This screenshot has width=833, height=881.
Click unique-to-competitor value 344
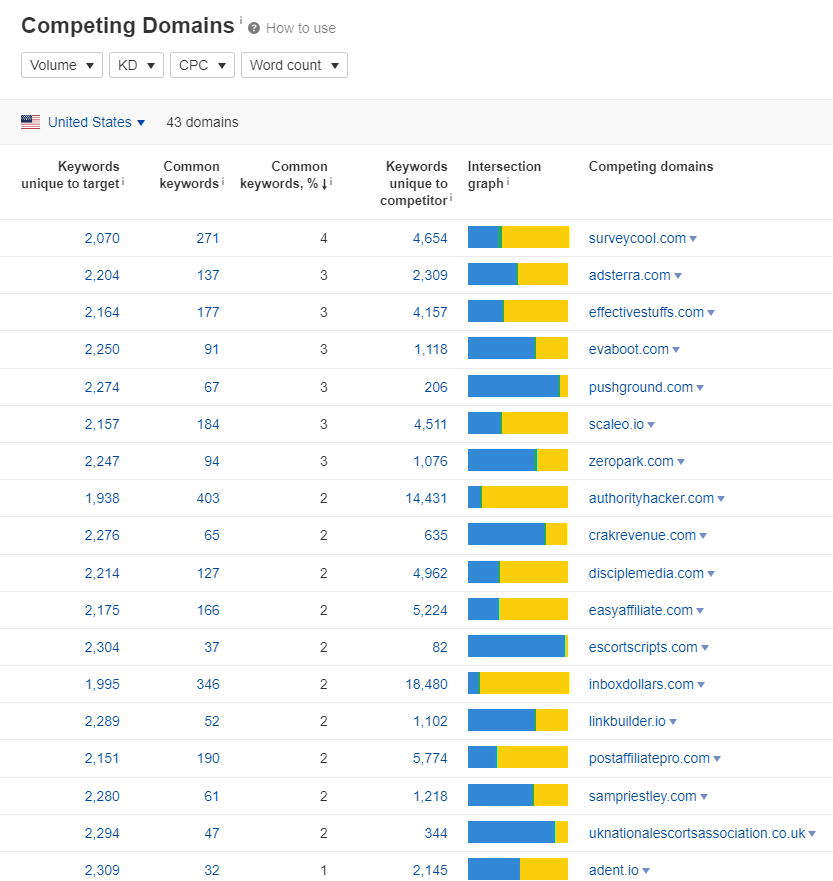436,833
